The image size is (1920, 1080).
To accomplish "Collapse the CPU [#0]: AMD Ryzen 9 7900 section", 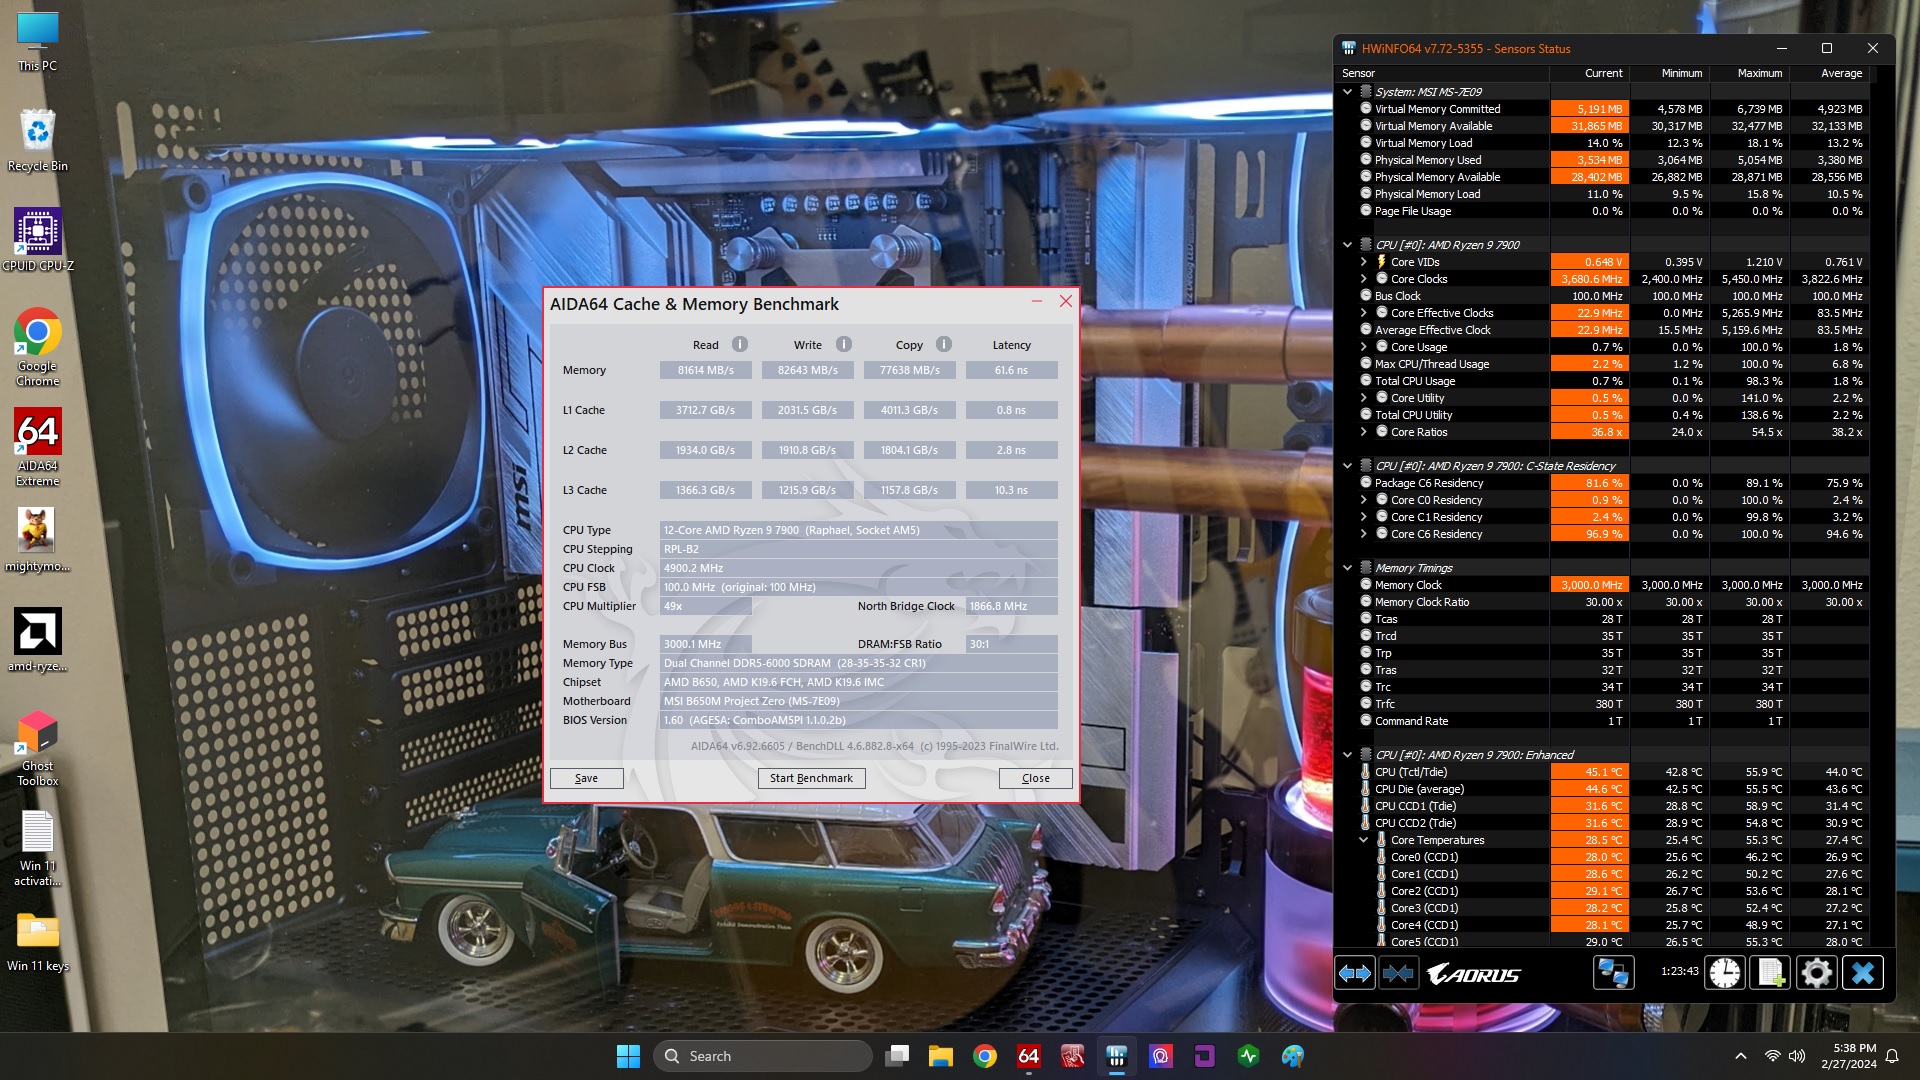I will point(1348,245).
